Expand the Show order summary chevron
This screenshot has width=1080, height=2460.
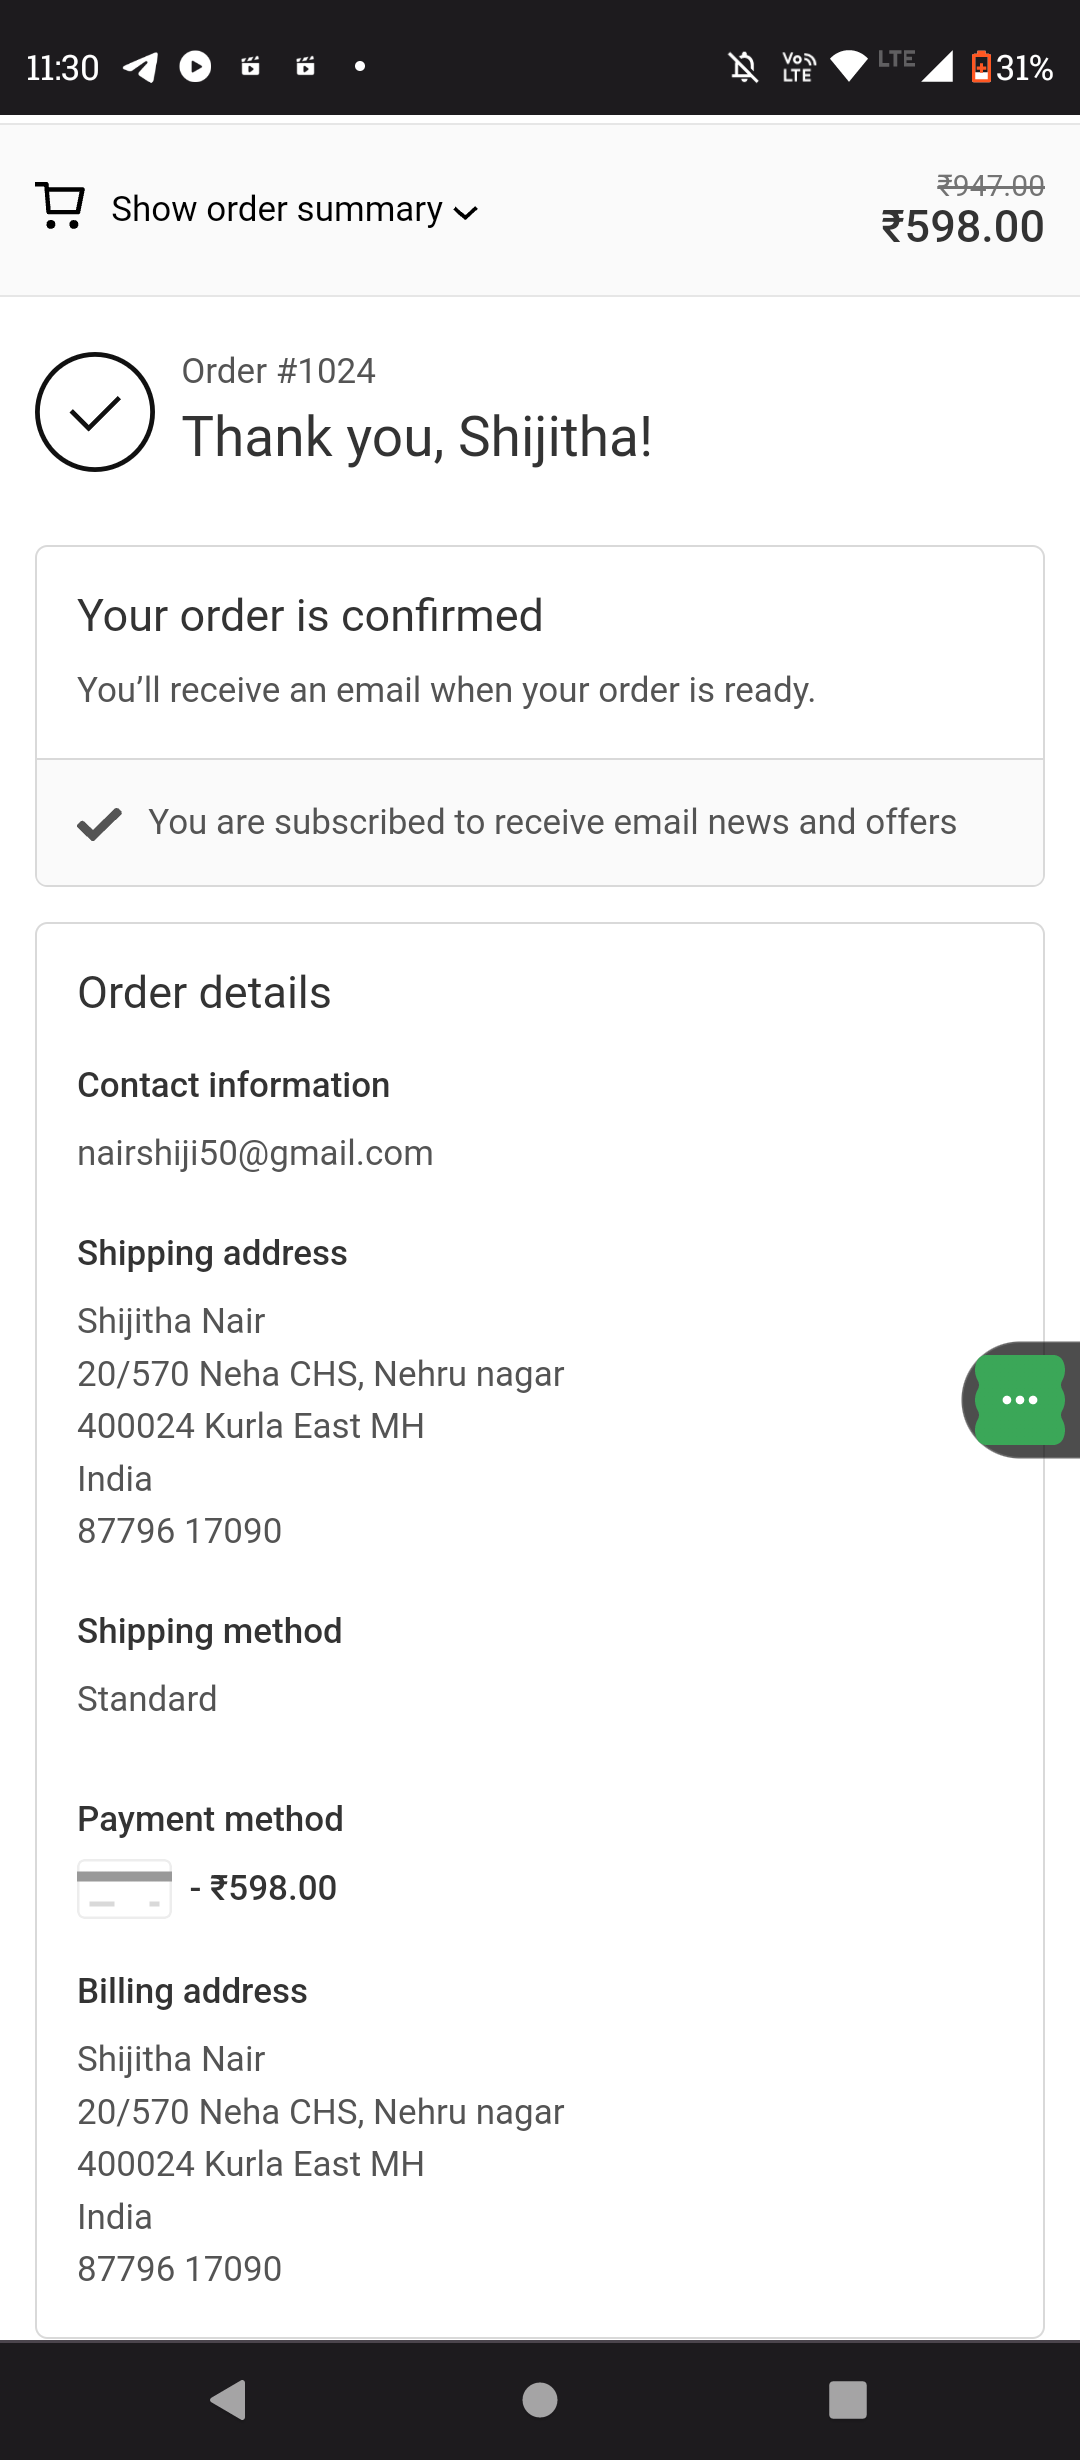466,212
